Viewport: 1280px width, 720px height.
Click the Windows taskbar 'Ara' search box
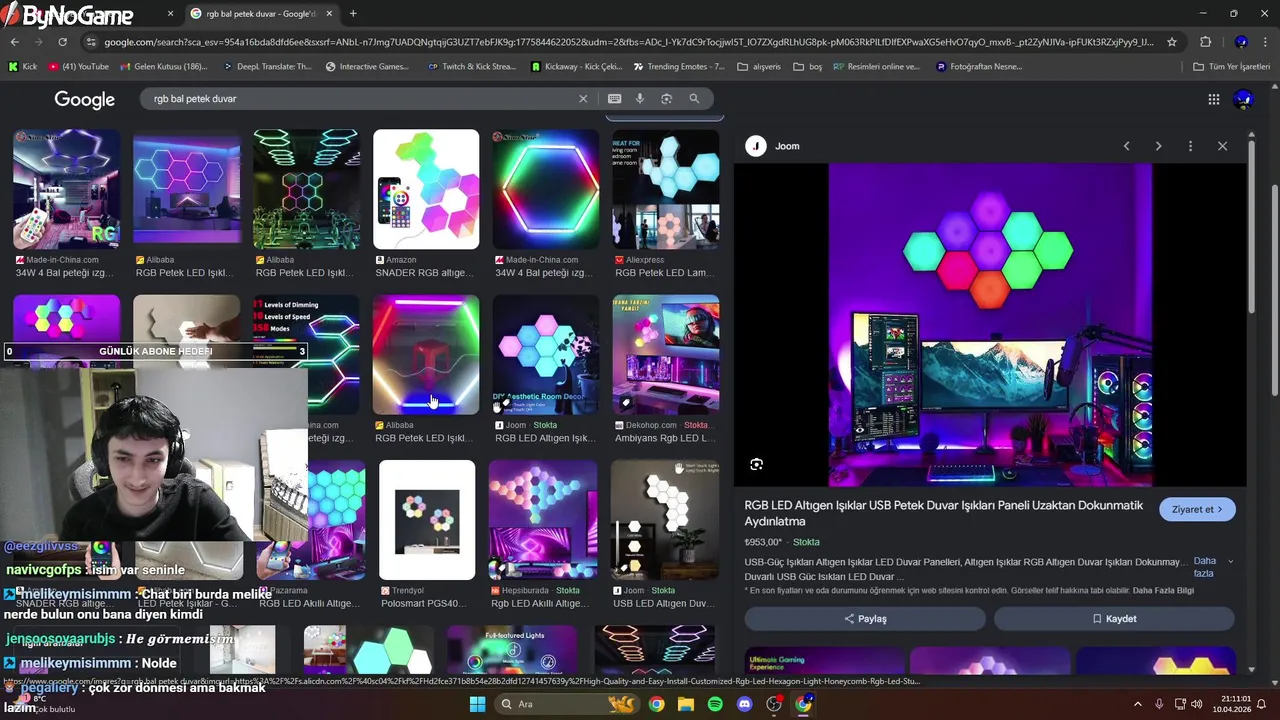568,704
